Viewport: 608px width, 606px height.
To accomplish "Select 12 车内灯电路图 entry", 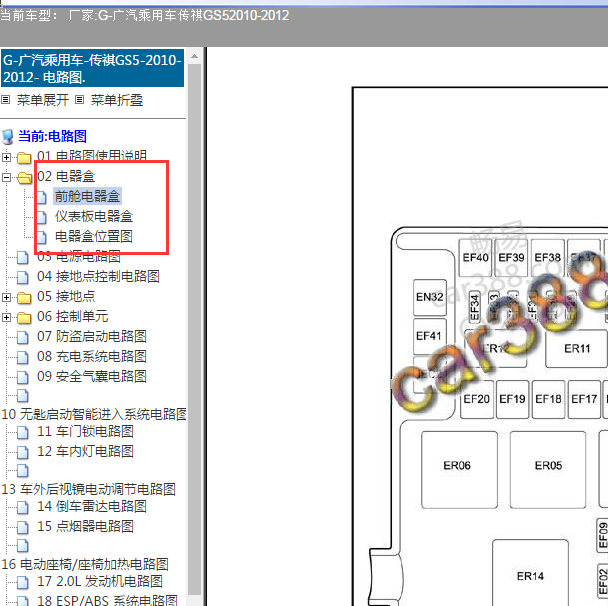I will [85, 451].
